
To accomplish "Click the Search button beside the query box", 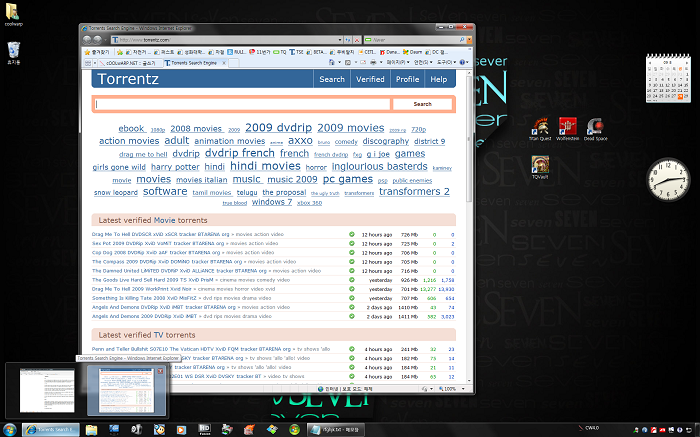I will coord(422,104).
